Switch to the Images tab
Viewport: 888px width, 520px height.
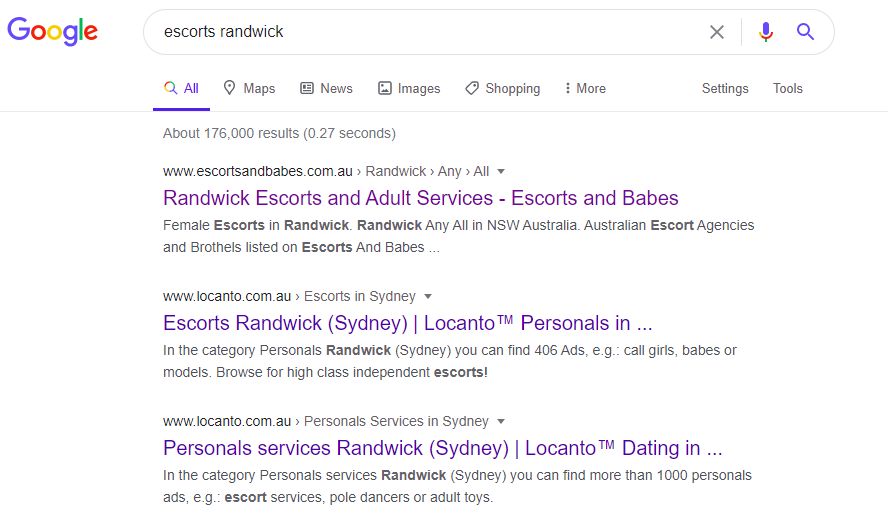[x=409, y=88]
